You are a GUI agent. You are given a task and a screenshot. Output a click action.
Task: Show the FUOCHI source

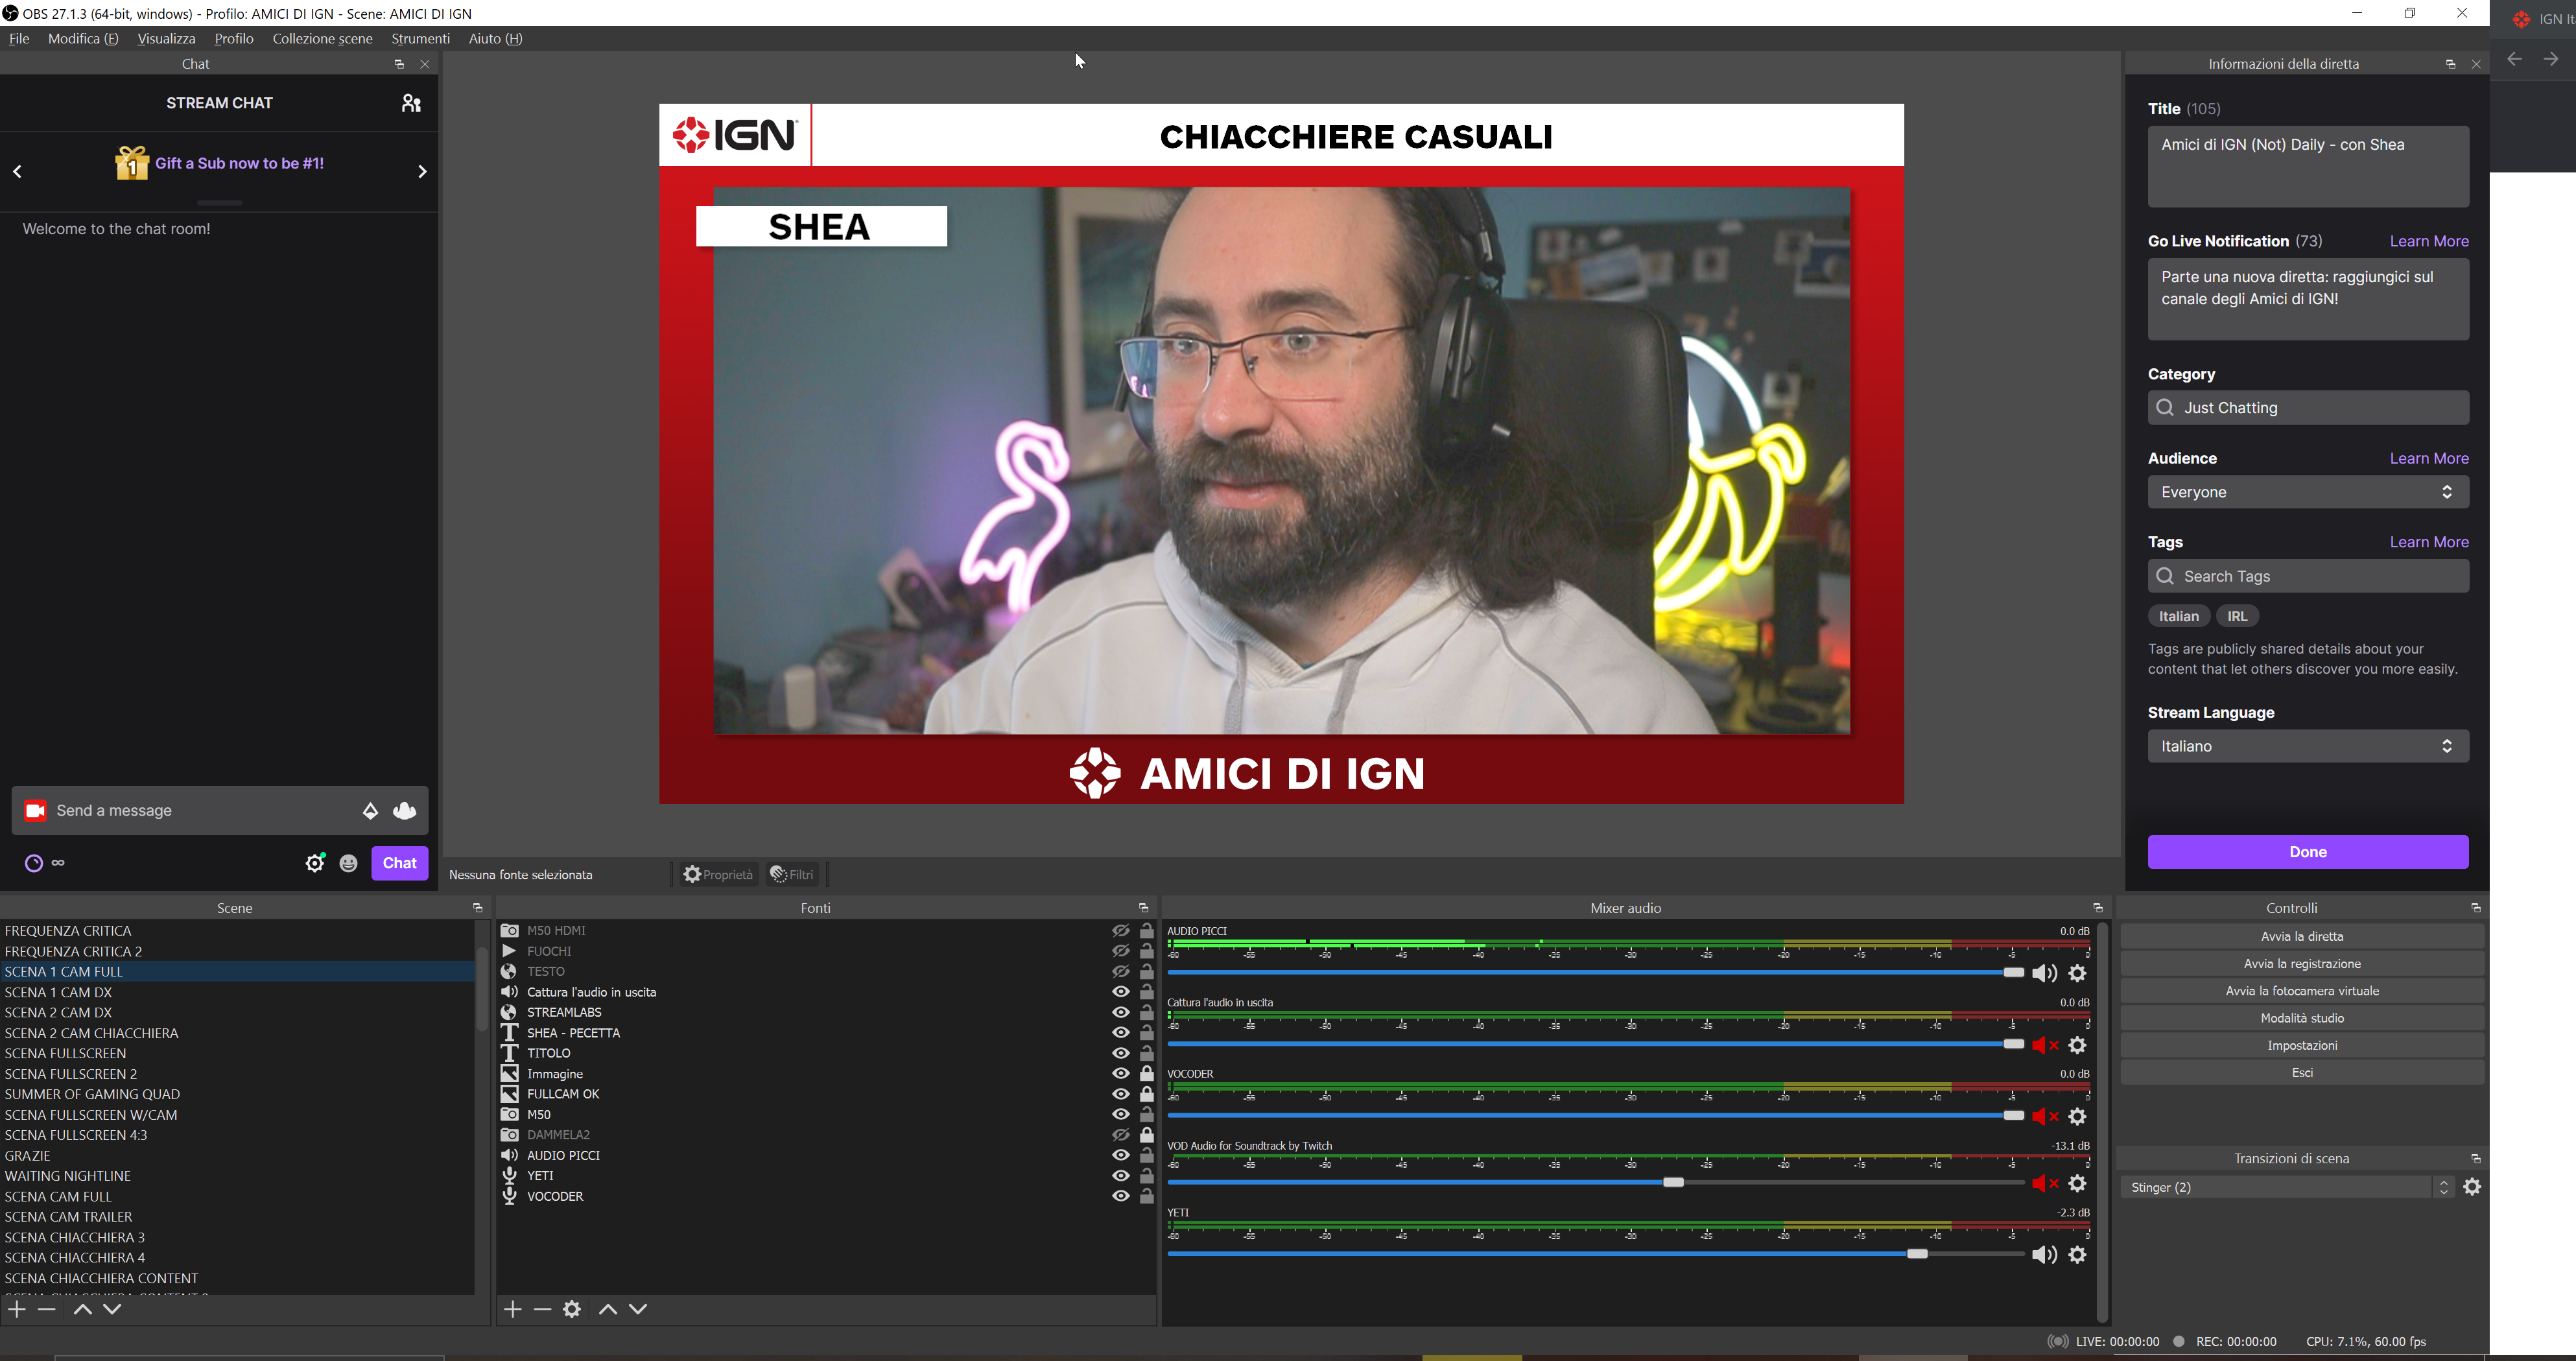pyautogui.click(x=1121, y=951)
